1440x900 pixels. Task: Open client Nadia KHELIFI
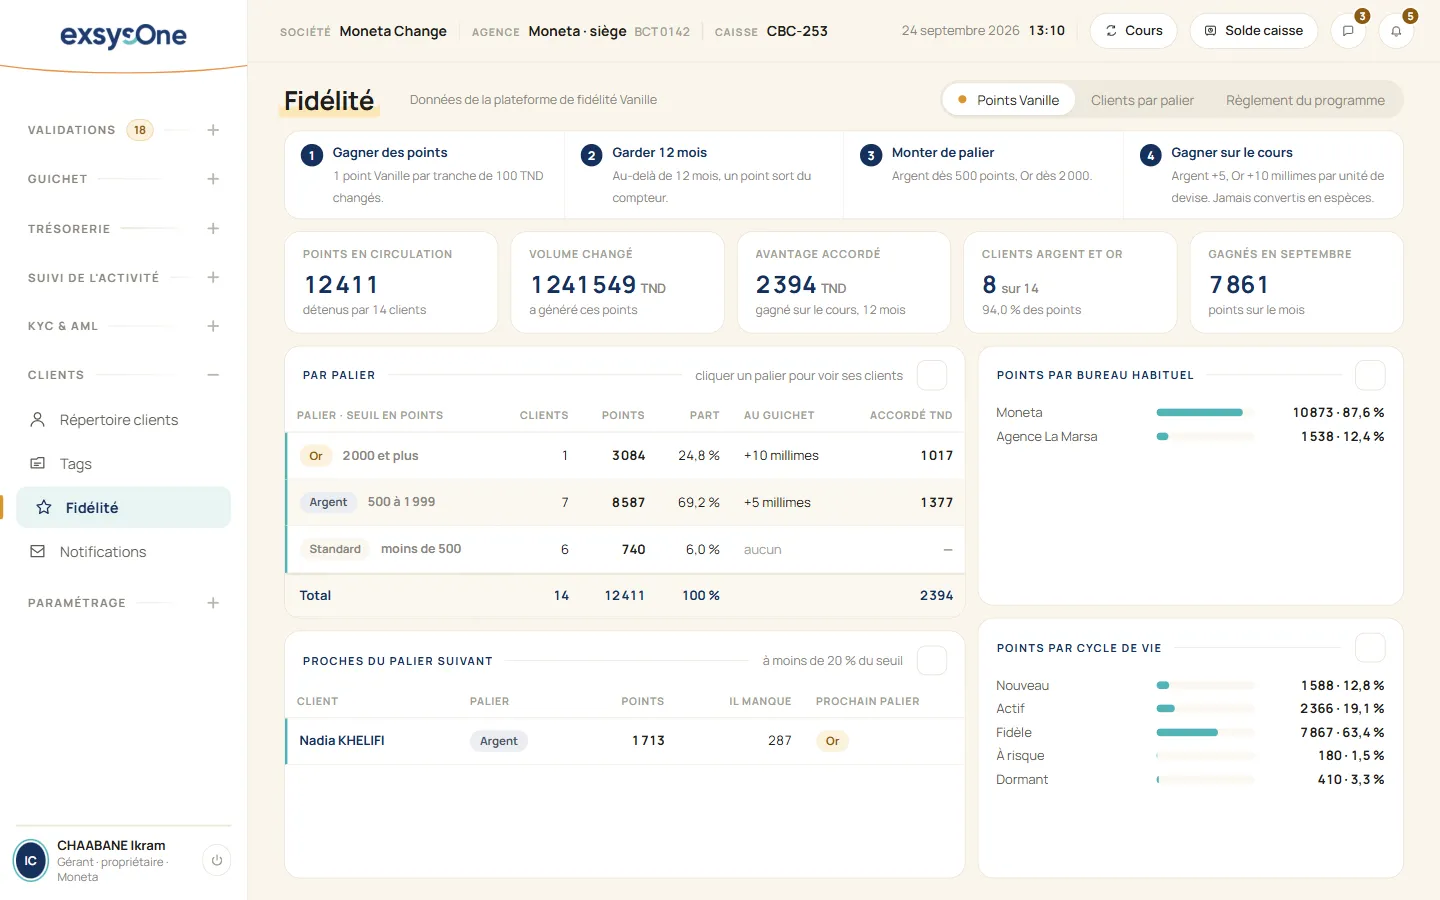tap(342, 741)
